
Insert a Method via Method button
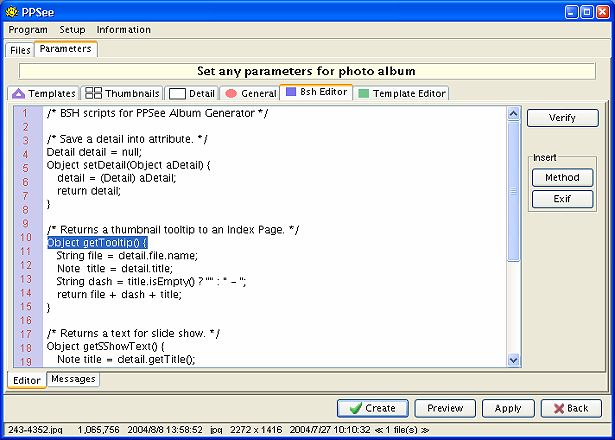click(x=562, y=178)
